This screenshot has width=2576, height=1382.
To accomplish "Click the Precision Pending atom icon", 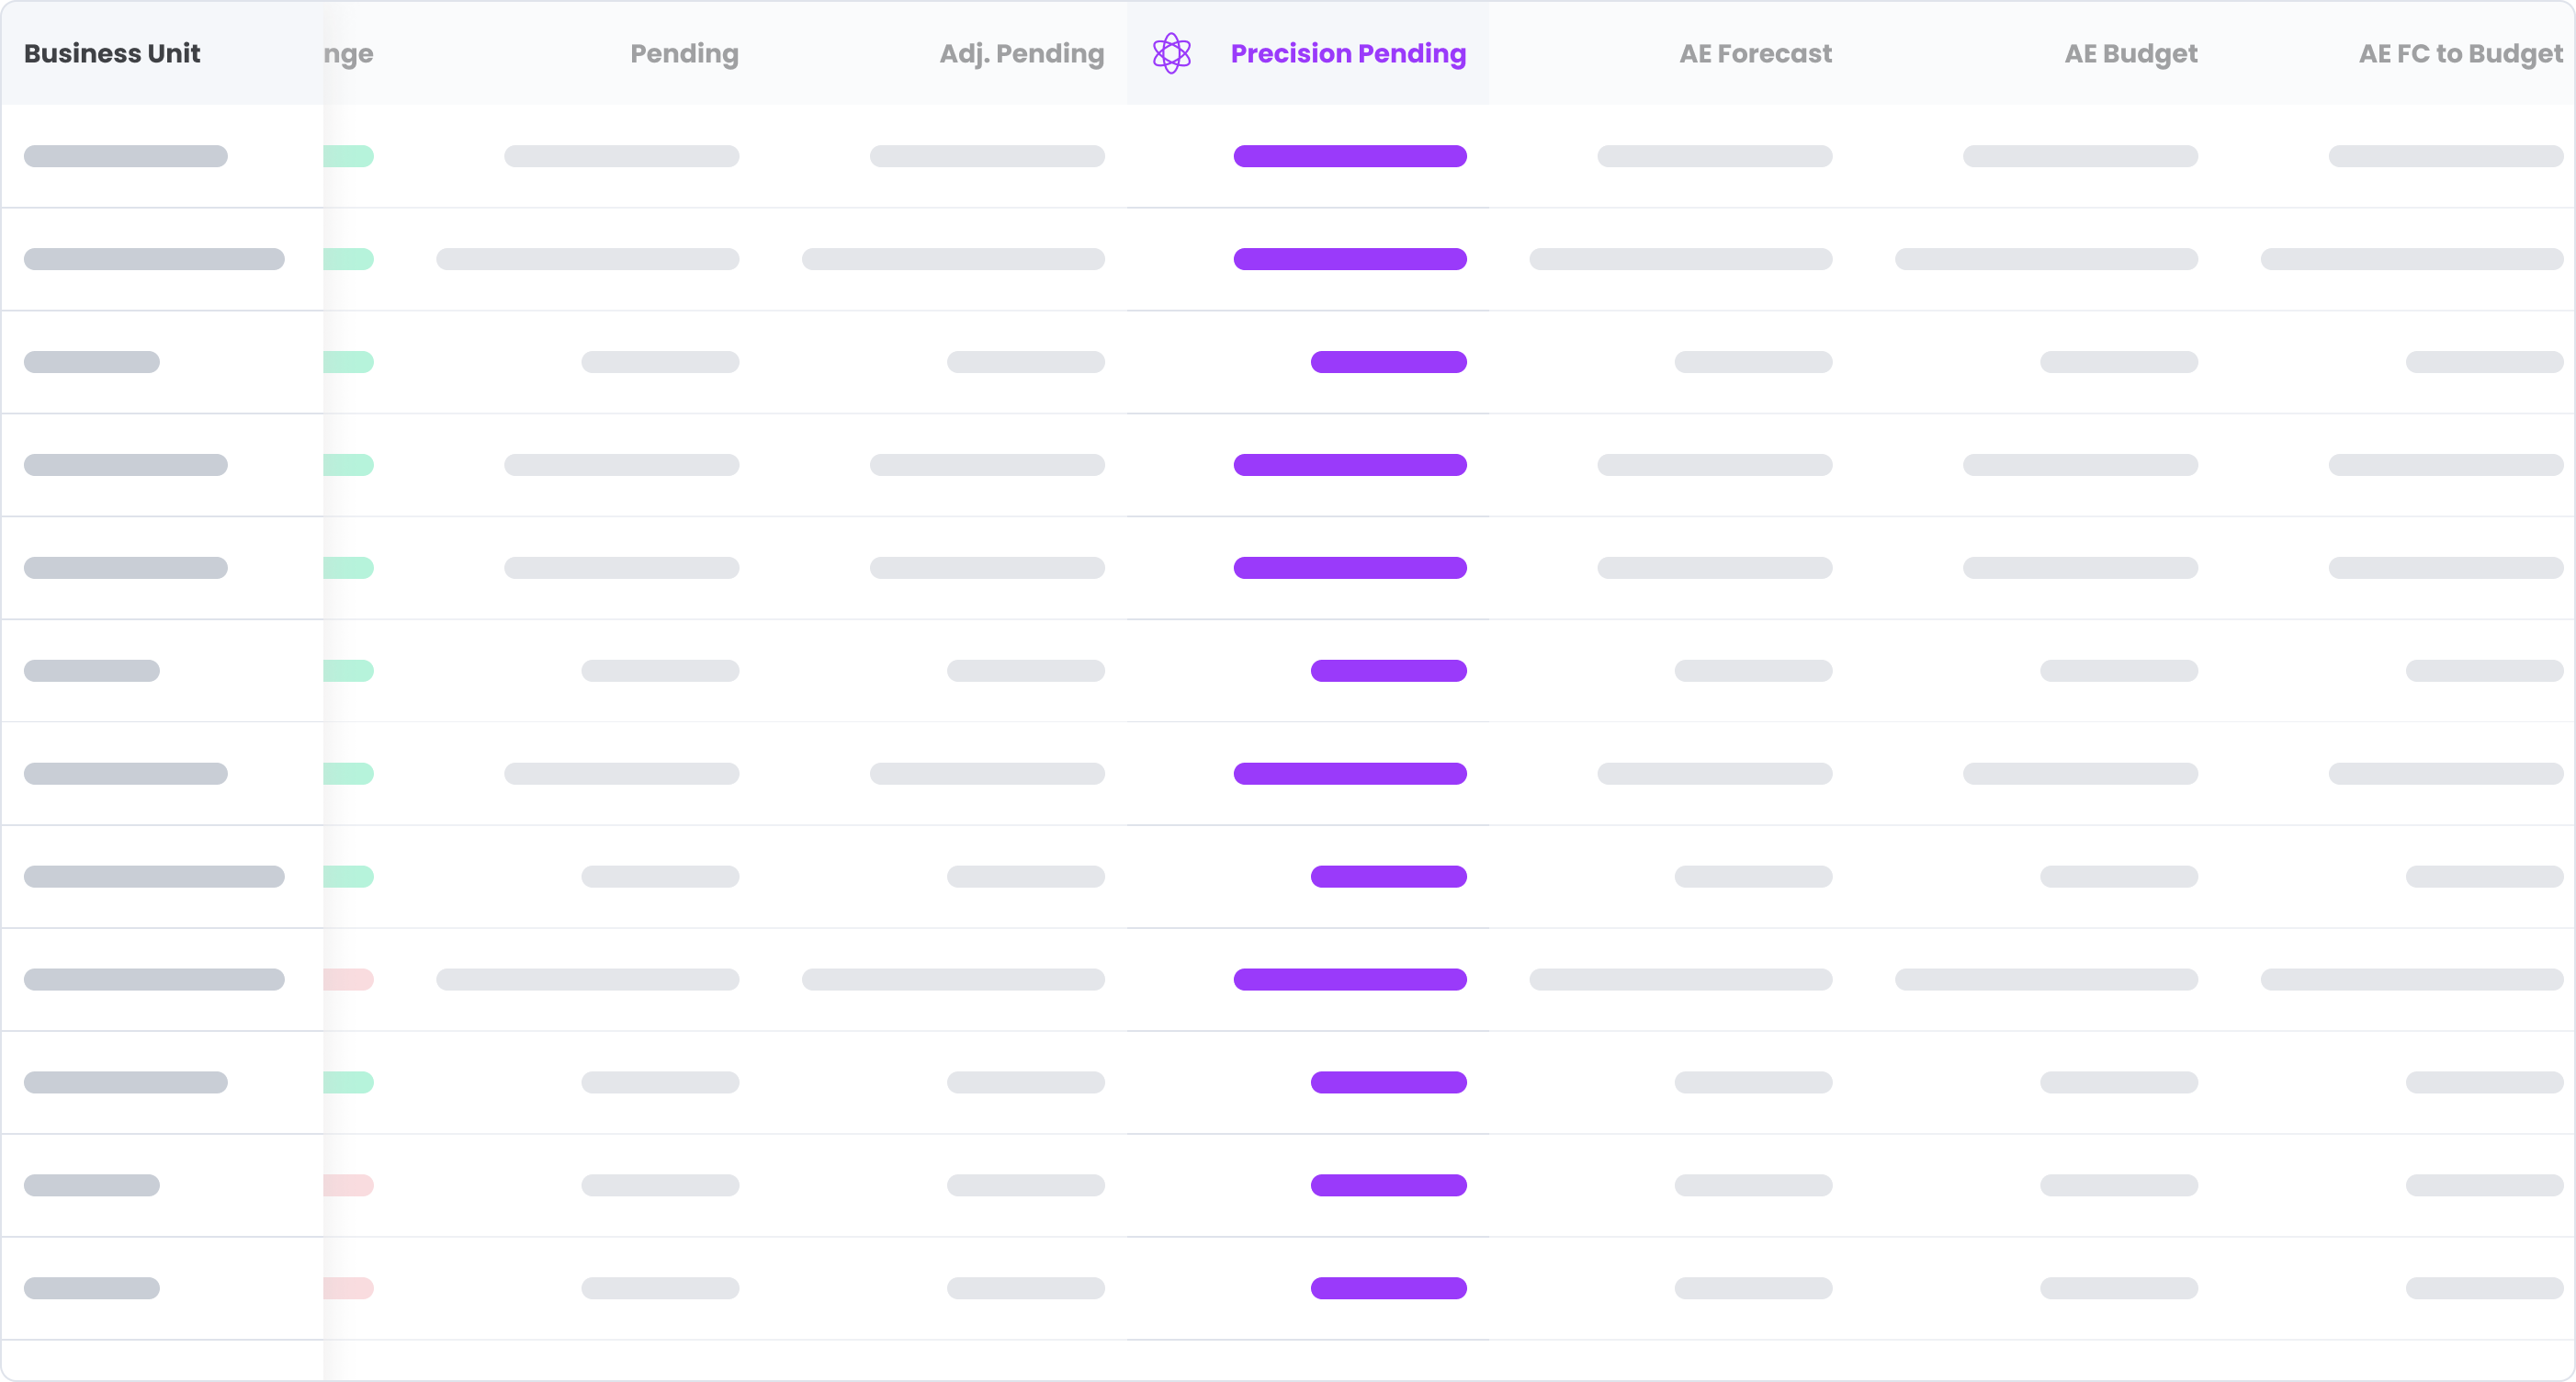I will tap(1171, 53).
